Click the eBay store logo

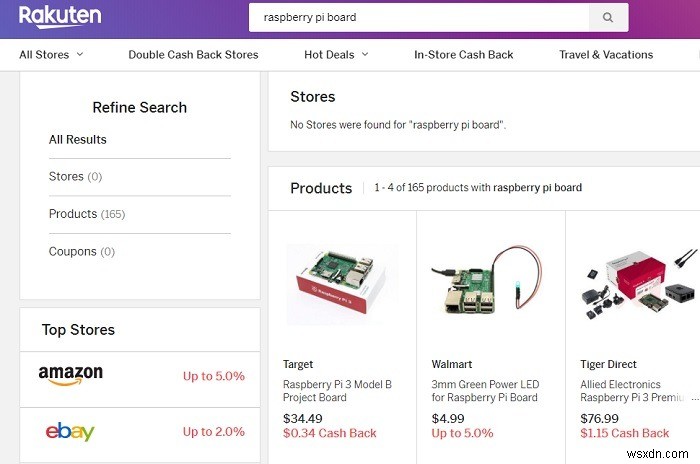tap(70, 432)
